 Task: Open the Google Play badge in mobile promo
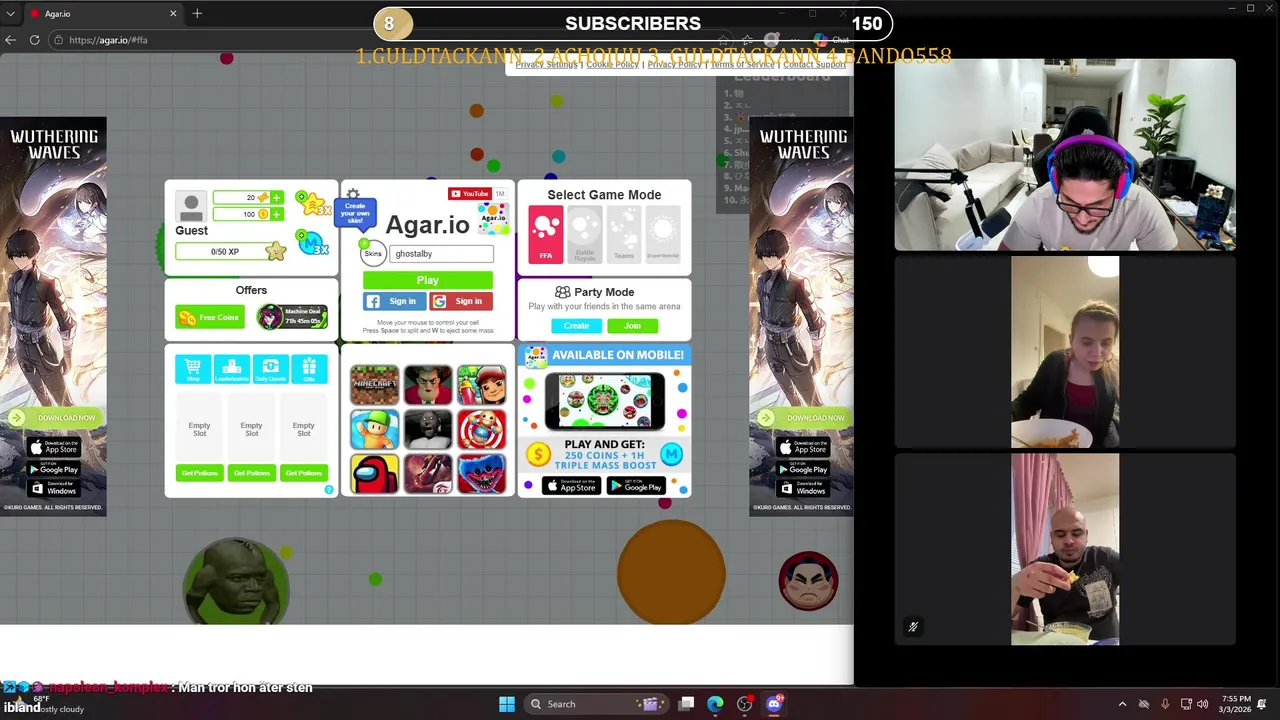(637, 486)
